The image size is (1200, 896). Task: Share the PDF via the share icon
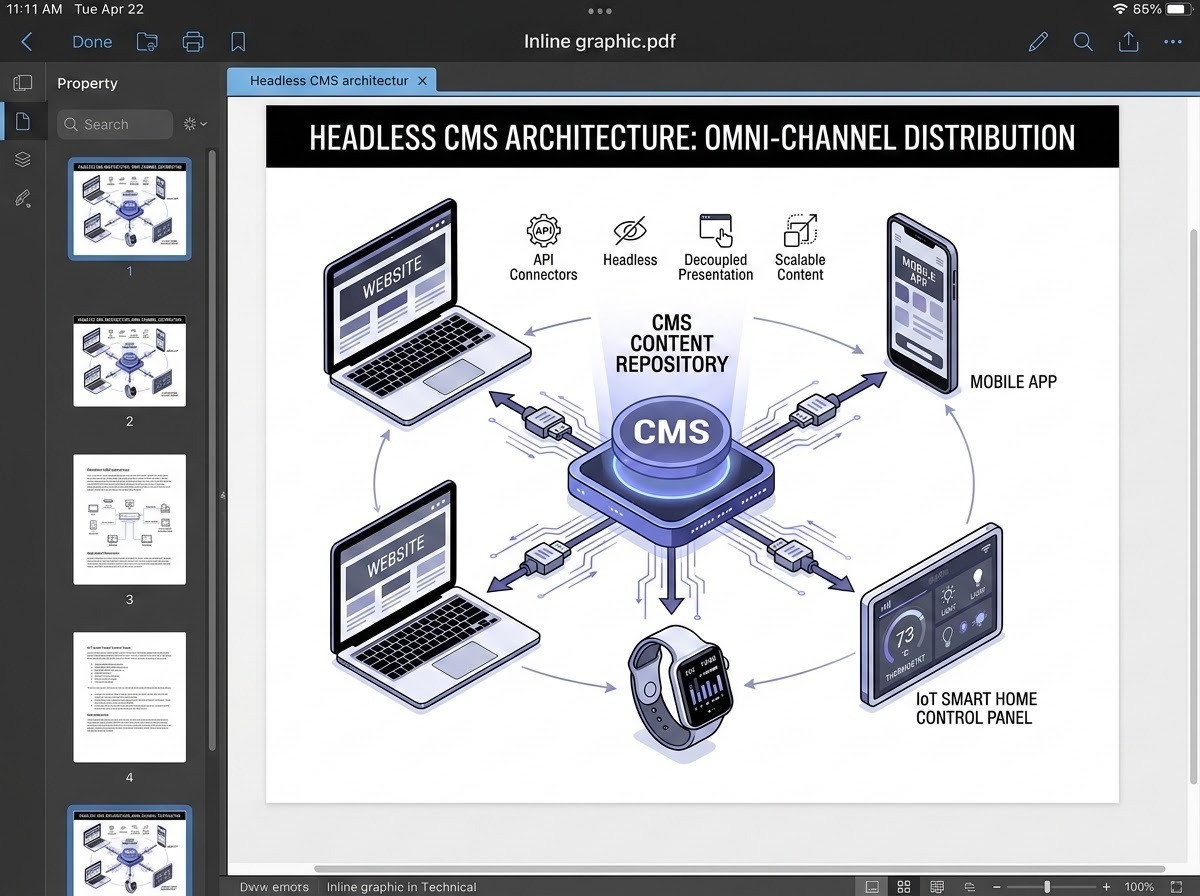tap(1128, 42)
